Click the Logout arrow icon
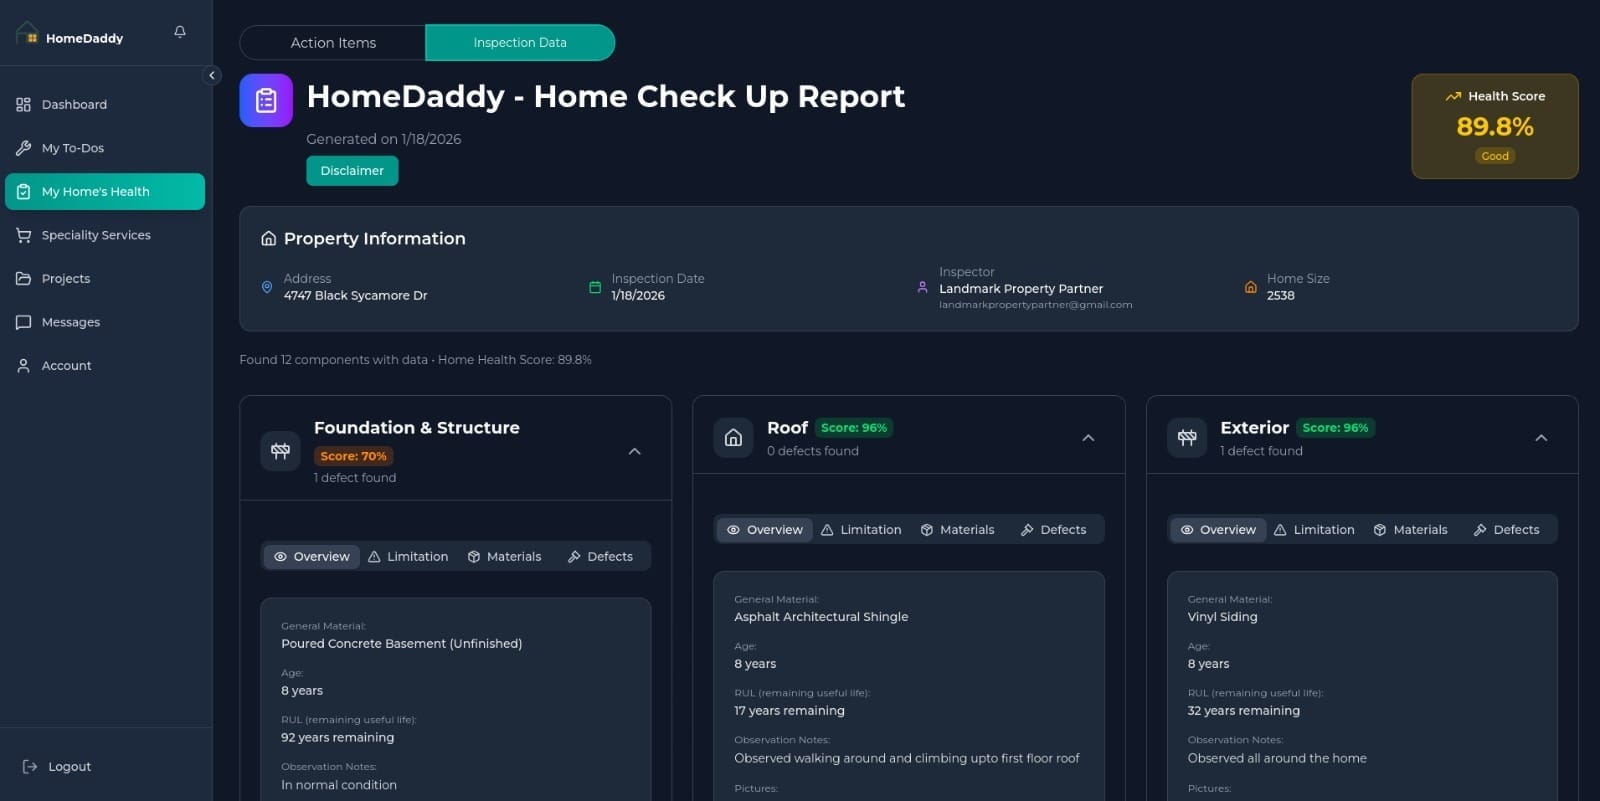Image resolution: width=1600 pixels, height=801 pixels. [x=30, y=767]
